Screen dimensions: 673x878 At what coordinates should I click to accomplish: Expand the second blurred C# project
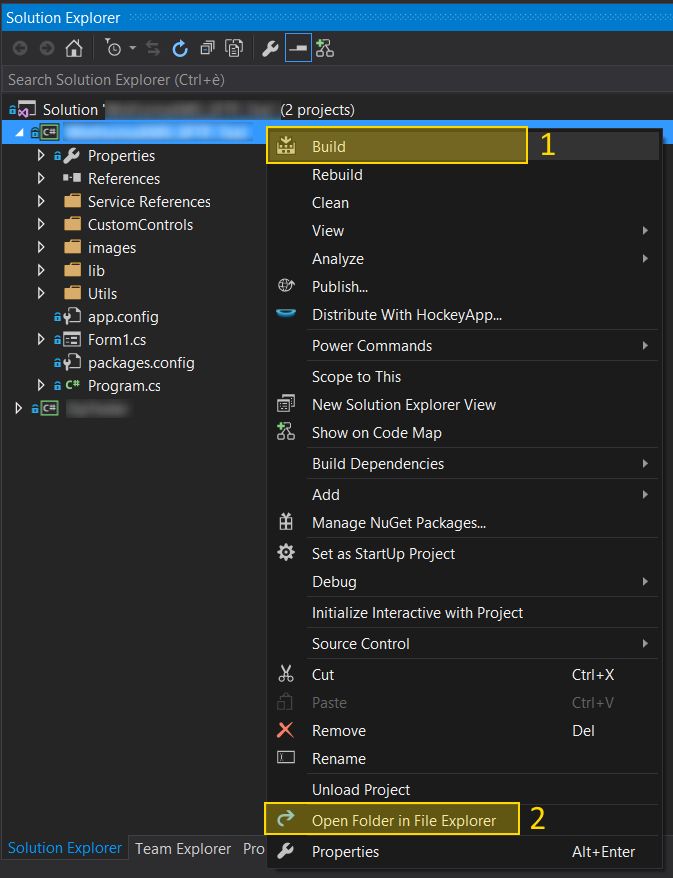pos(18,408)
